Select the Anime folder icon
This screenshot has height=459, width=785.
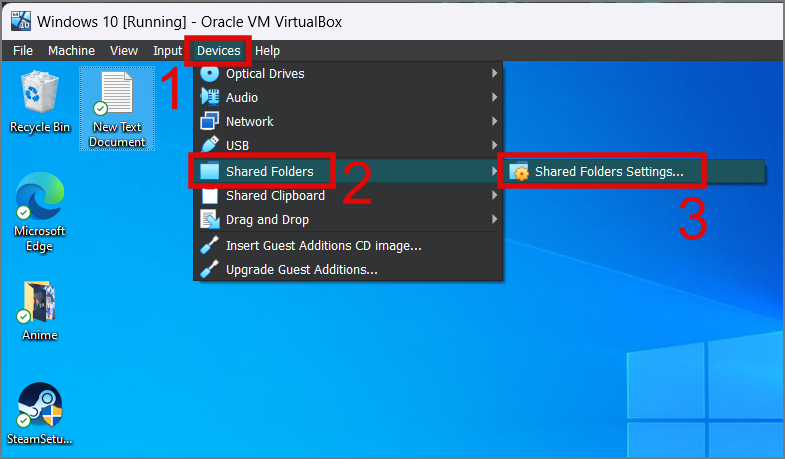point(40,311)
